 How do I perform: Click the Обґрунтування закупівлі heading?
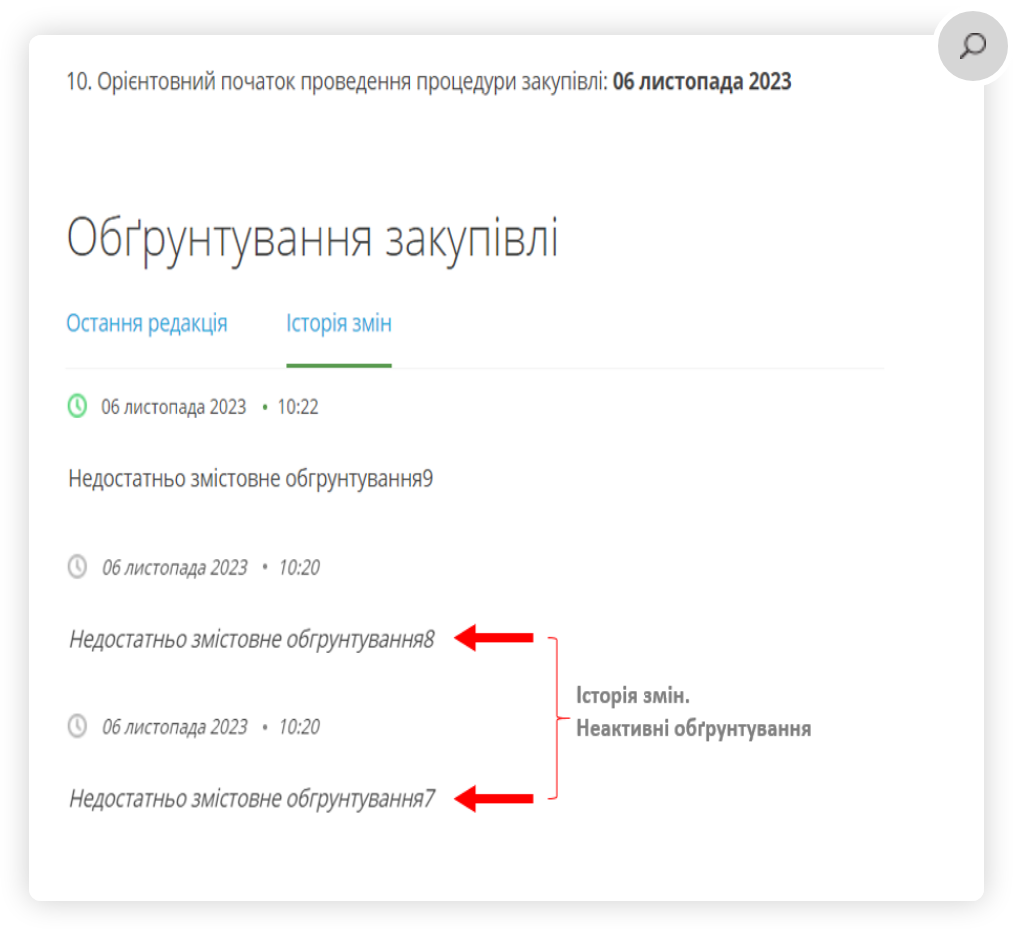312,240
